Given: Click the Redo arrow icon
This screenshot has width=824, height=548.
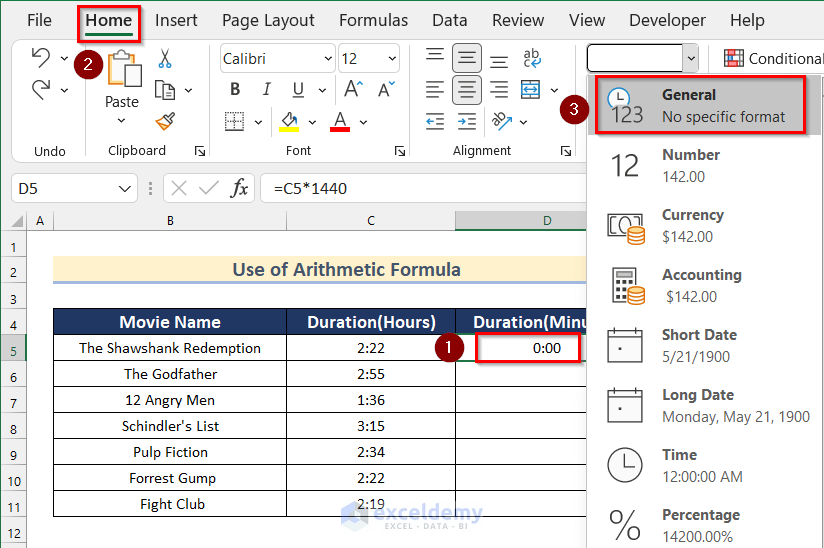Looking at the screenshot, I should [40, 90].
